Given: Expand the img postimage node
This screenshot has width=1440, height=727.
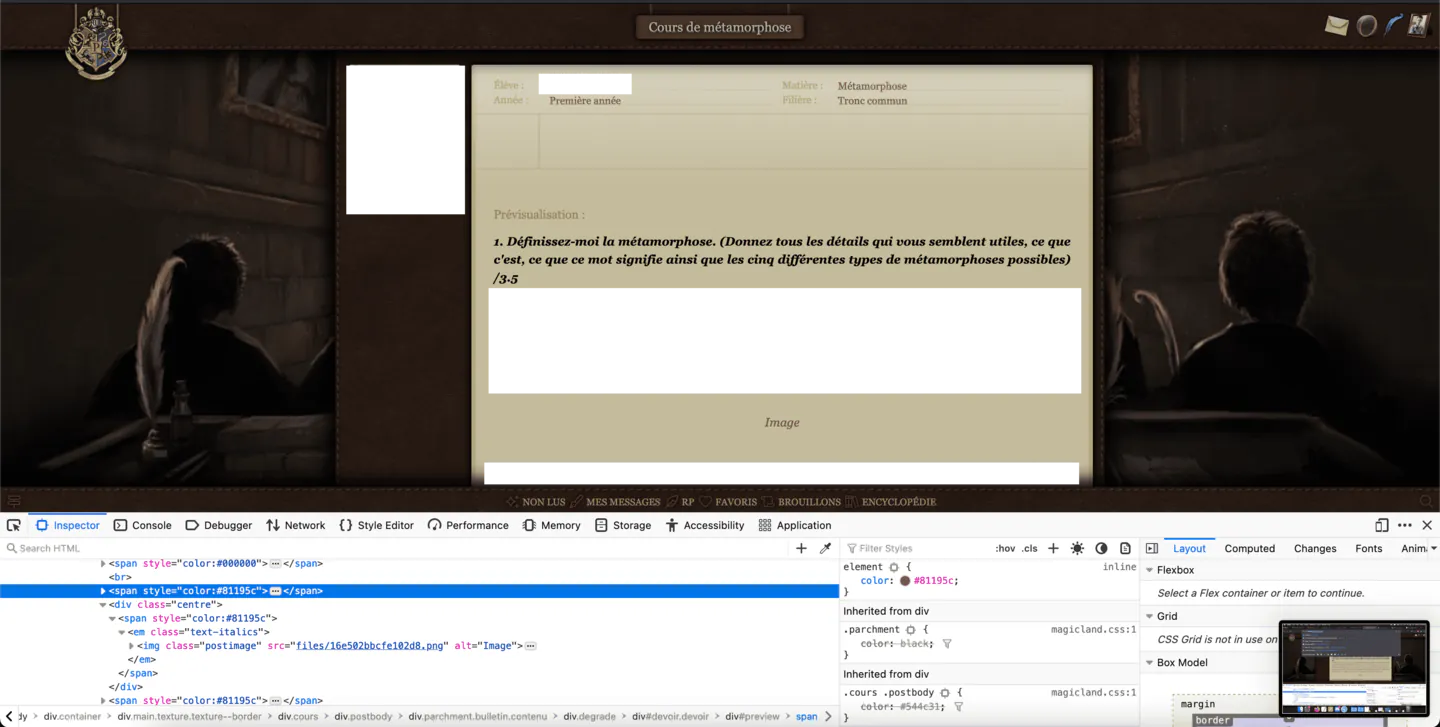Looking at the screenshot, I should coord(131,646).
